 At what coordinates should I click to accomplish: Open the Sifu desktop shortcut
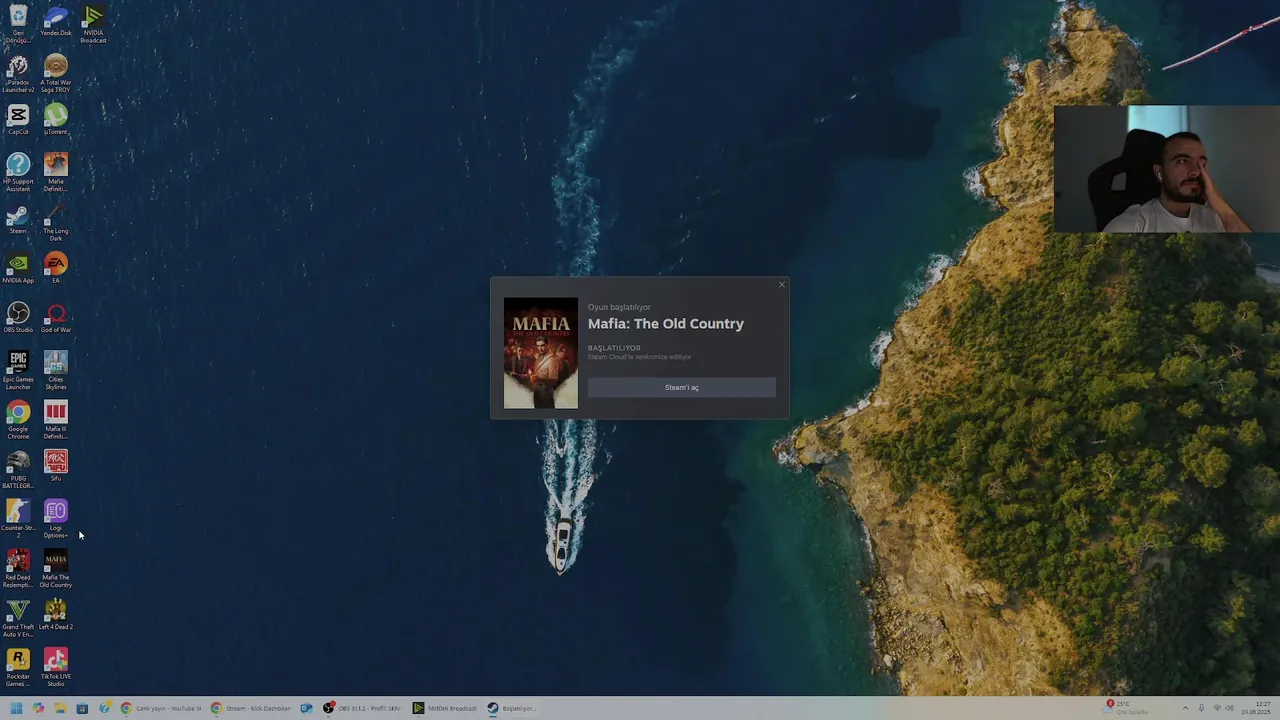coord(56,466)
